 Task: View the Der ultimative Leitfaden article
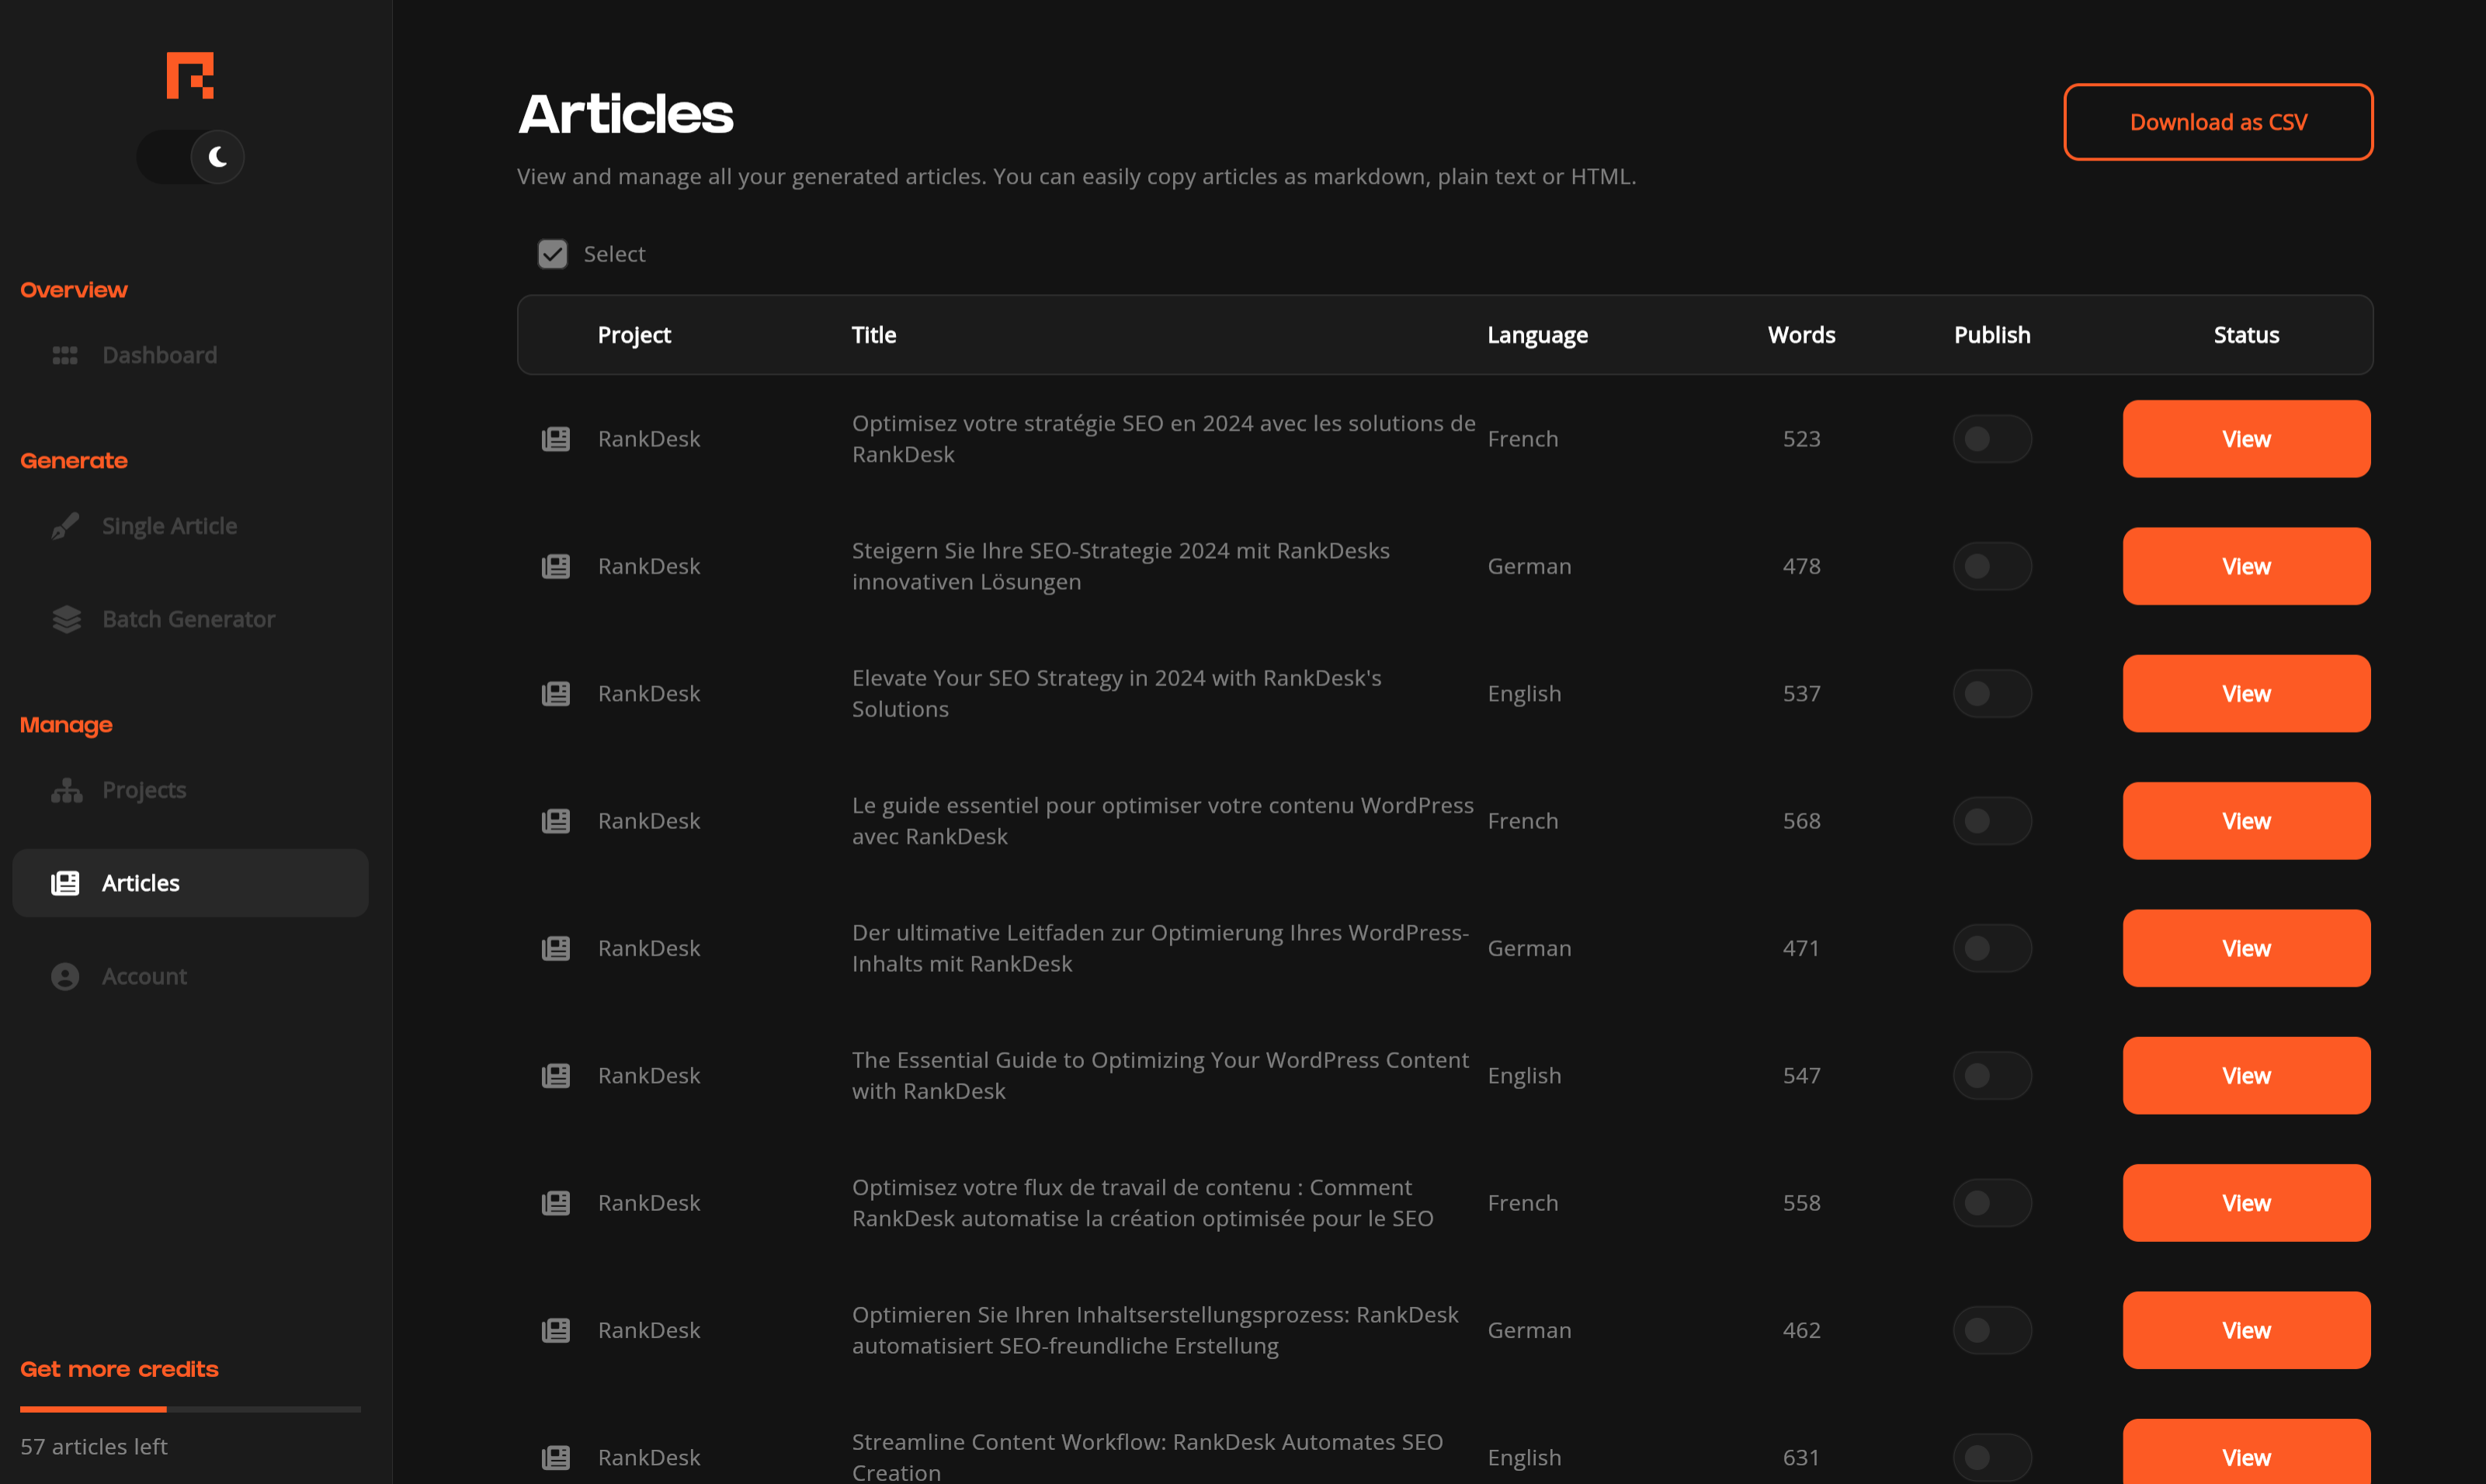(2246, 948)
